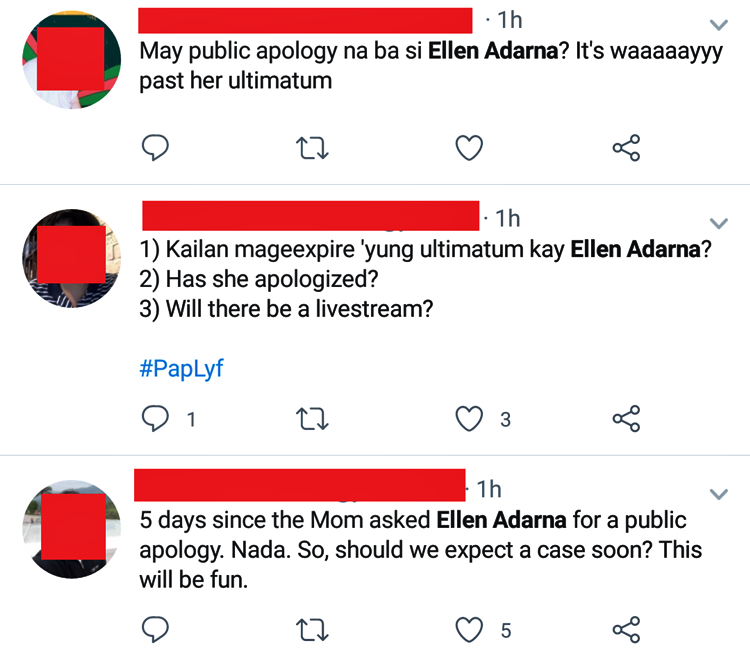Retweet the 'This will be fun' tweet
750x661 pixels.
pyautogui.click(x=312, y=630)
